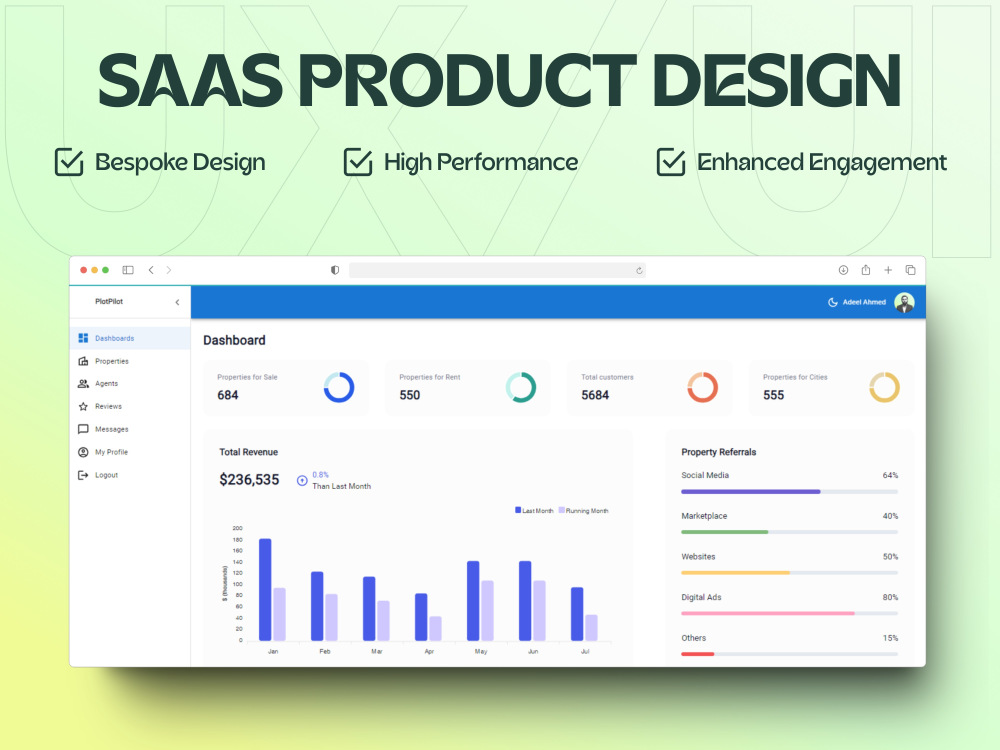The image size is (1000, 750).
Task: Click the Messages chat bubble icon
Action: pyautogui.click(x=83, y=429)
